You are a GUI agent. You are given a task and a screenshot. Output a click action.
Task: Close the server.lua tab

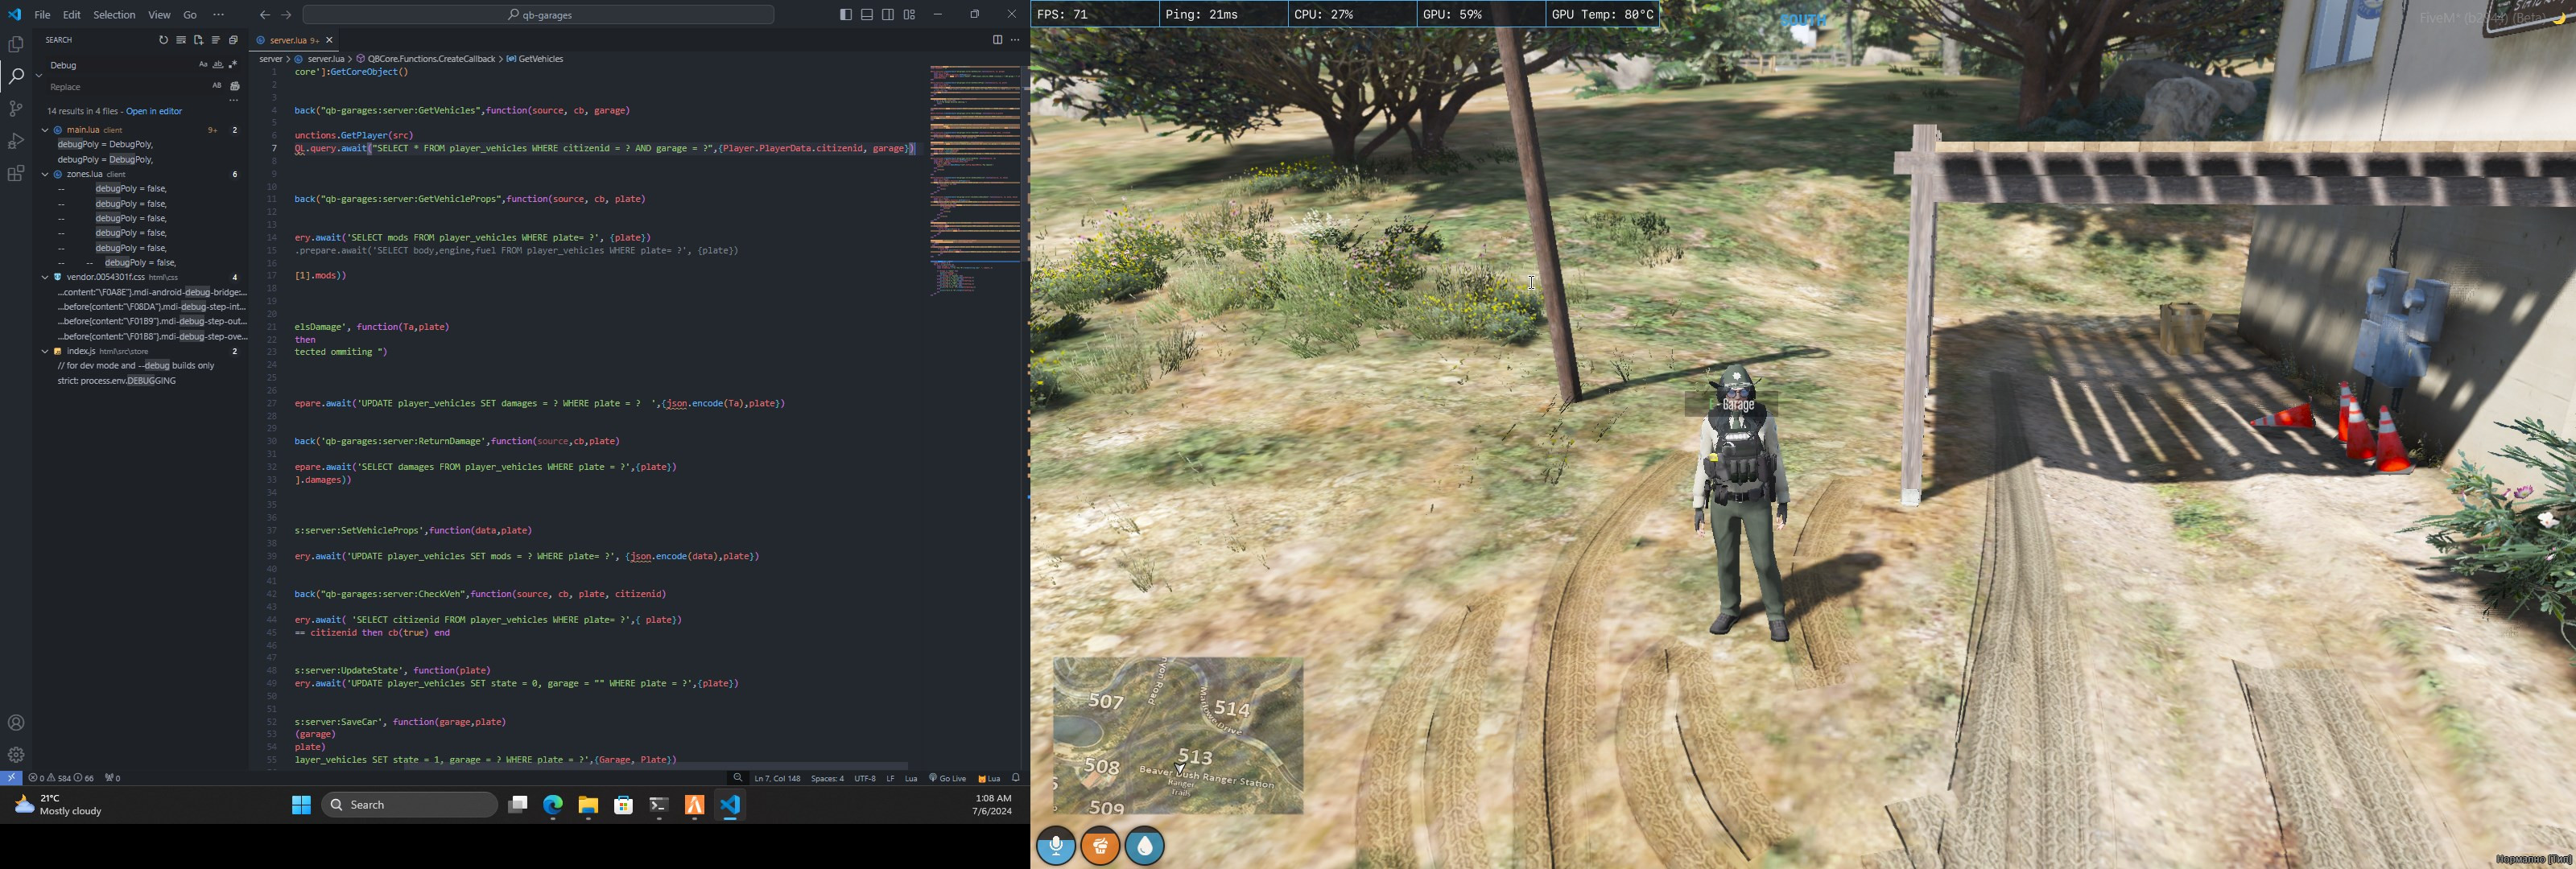(x=329, y=40)
